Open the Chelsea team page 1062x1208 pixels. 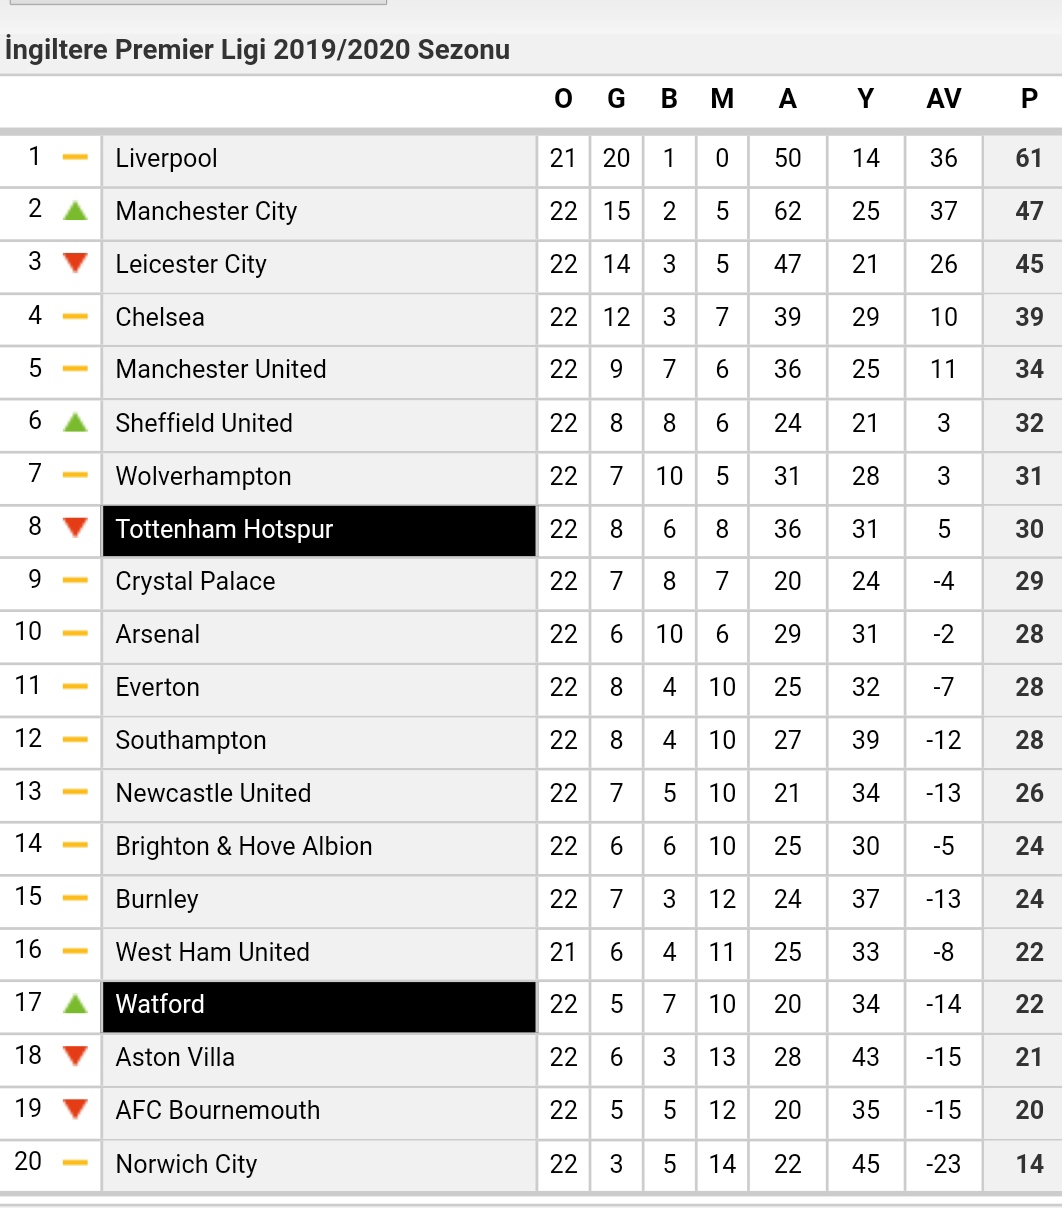[160, 317]
